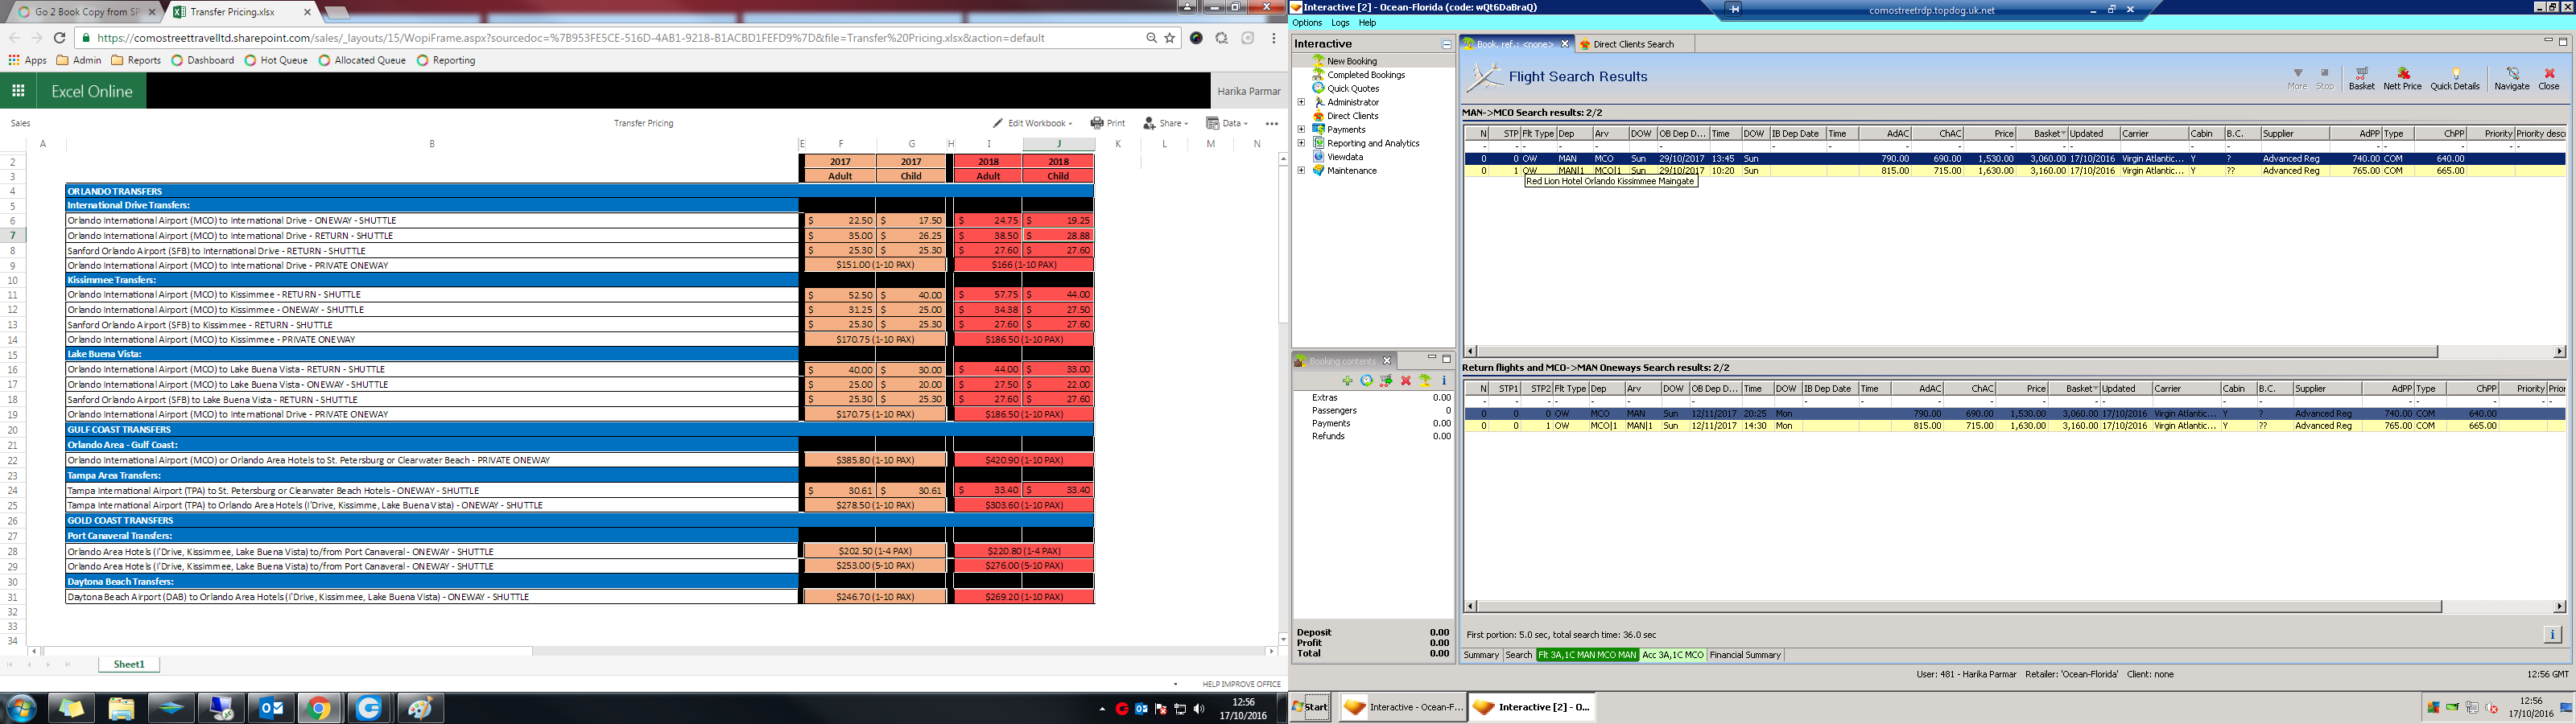Open the Dashboard bookmark
Screen dimensions: 2576x724
202,60
